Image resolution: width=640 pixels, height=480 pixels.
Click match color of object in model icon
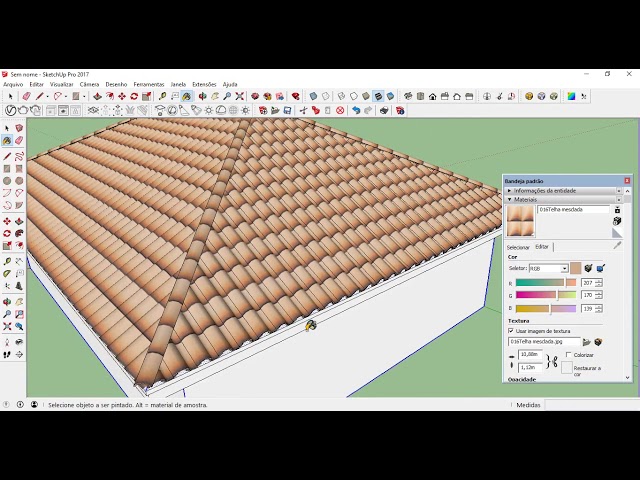[x=588, y=268]
